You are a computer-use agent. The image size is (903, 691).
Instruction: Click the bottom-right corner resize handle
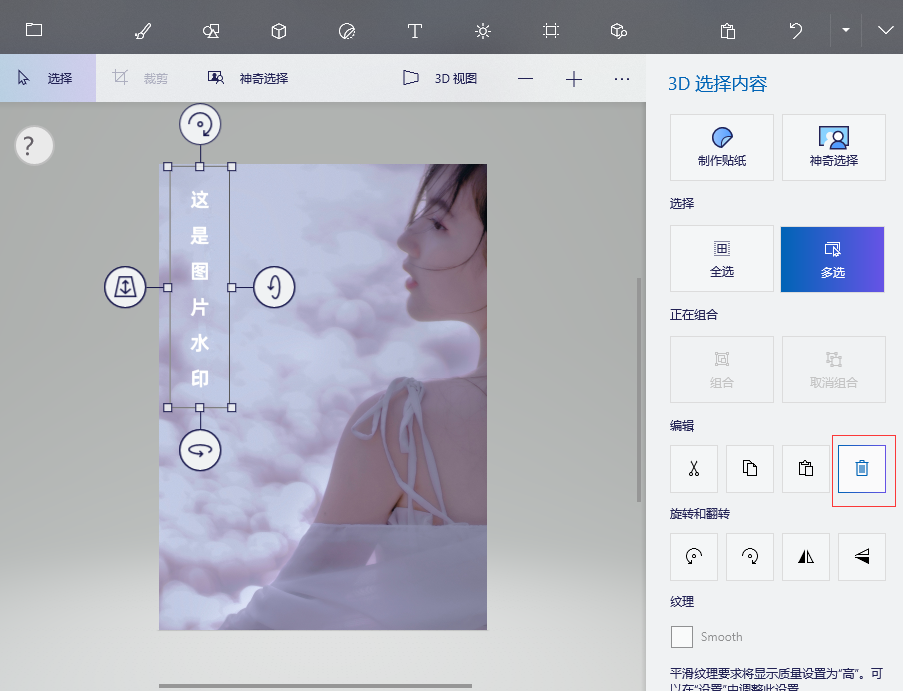232,408
